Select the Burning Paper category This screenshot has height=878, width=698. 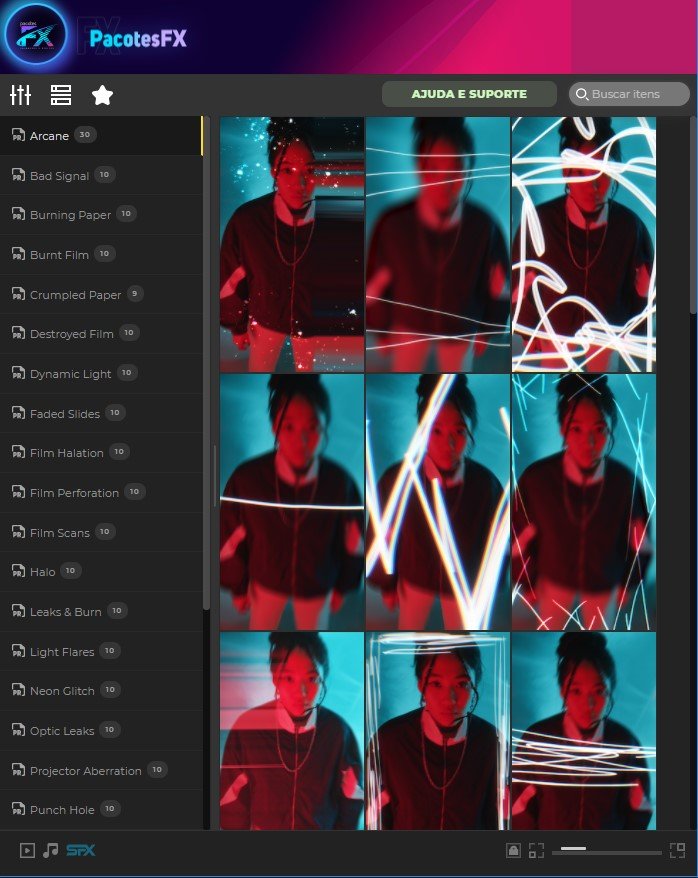pos(70,215)
